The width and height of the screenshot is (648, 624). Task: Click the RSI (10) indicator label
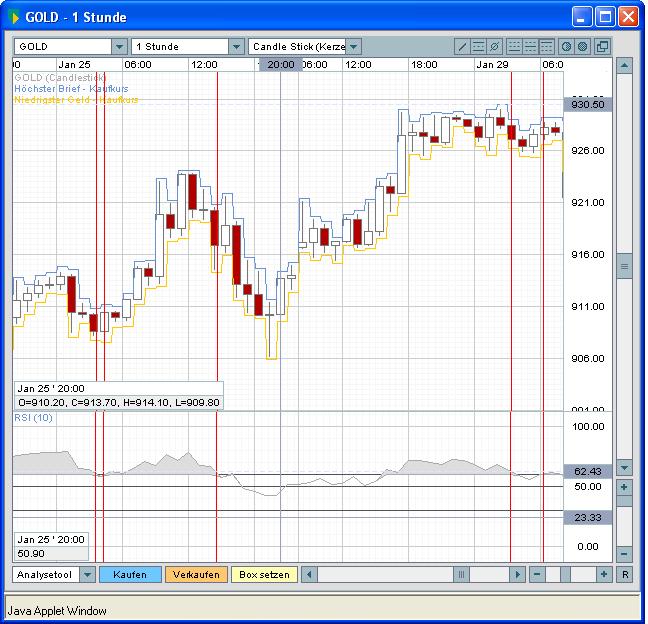point(33,418)
